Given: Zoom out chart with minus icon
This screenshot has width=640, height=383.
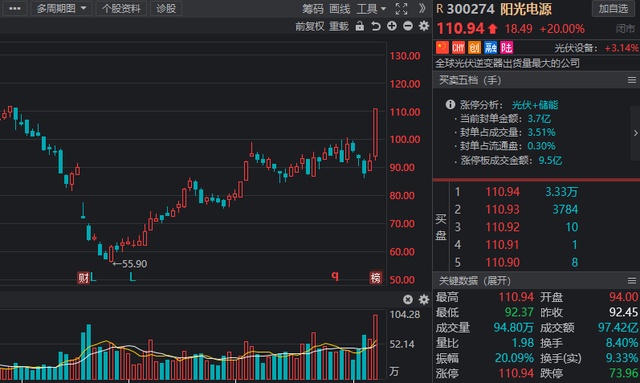Looking at the screenshot, I should [408, 26].
